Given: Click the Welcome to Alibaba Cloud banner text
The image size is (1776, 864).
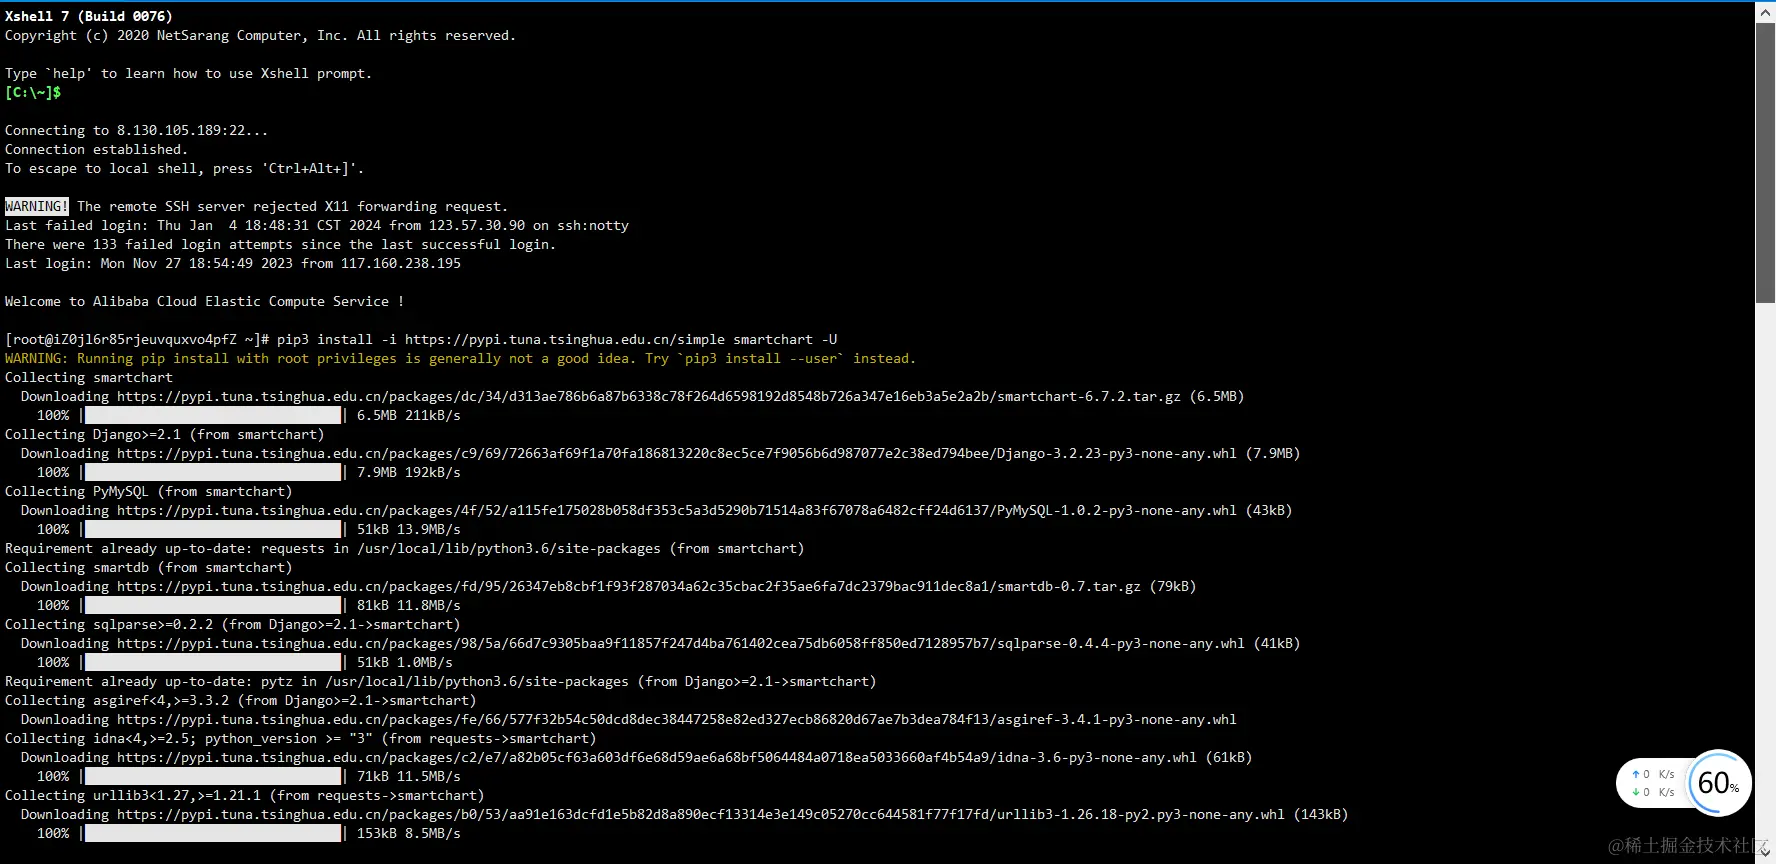Looking at the screenshot, I should pyautogui.click(x=204, y=301).
